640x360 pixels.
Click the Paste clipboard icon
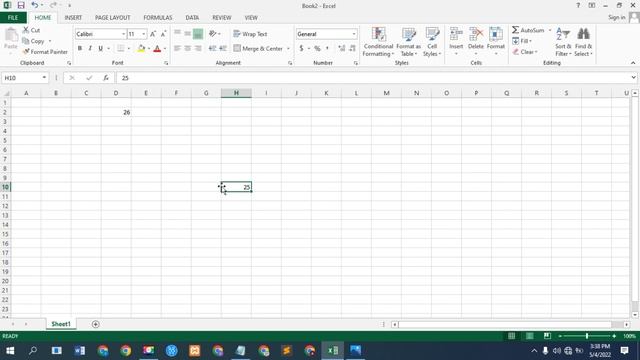pos(11,36)
